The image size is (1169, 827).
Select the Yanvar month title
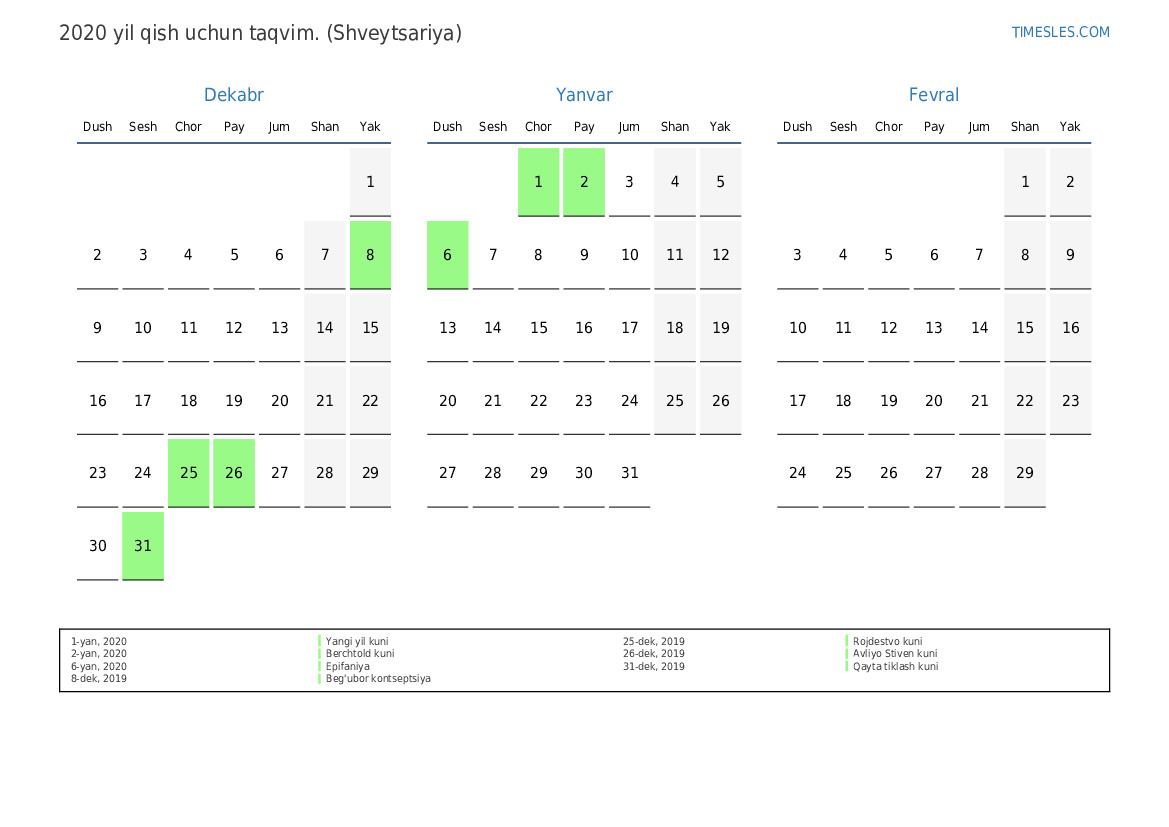click(584, 95)
